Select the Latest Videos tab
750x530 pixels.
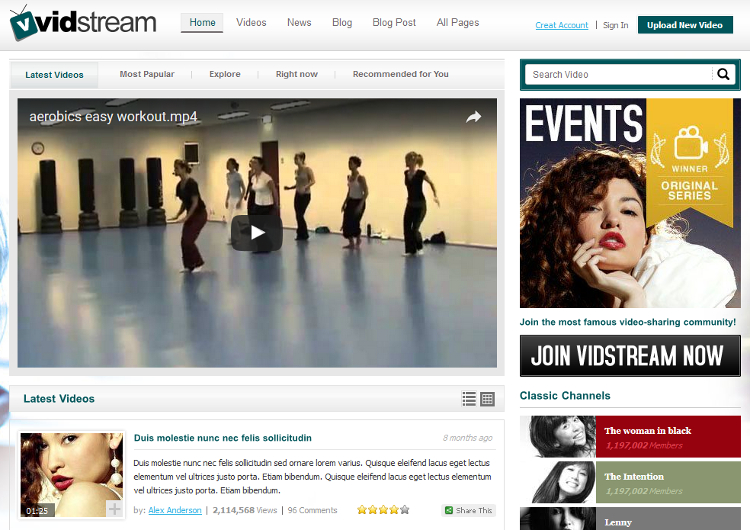[x=54, y=75]
